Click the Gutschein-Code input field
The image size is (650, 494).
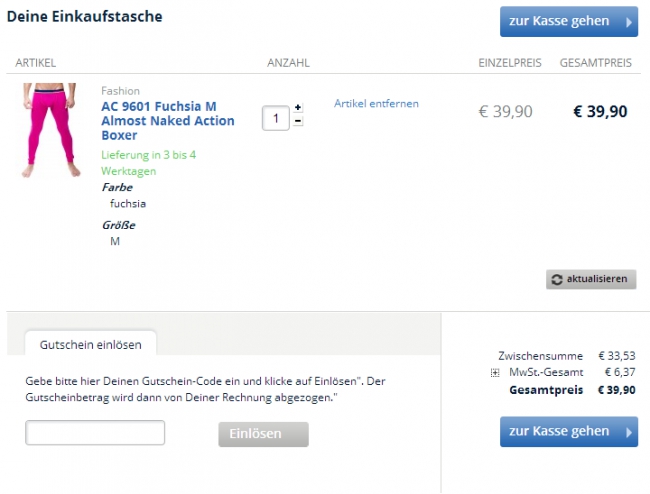(x=95, y=433)
